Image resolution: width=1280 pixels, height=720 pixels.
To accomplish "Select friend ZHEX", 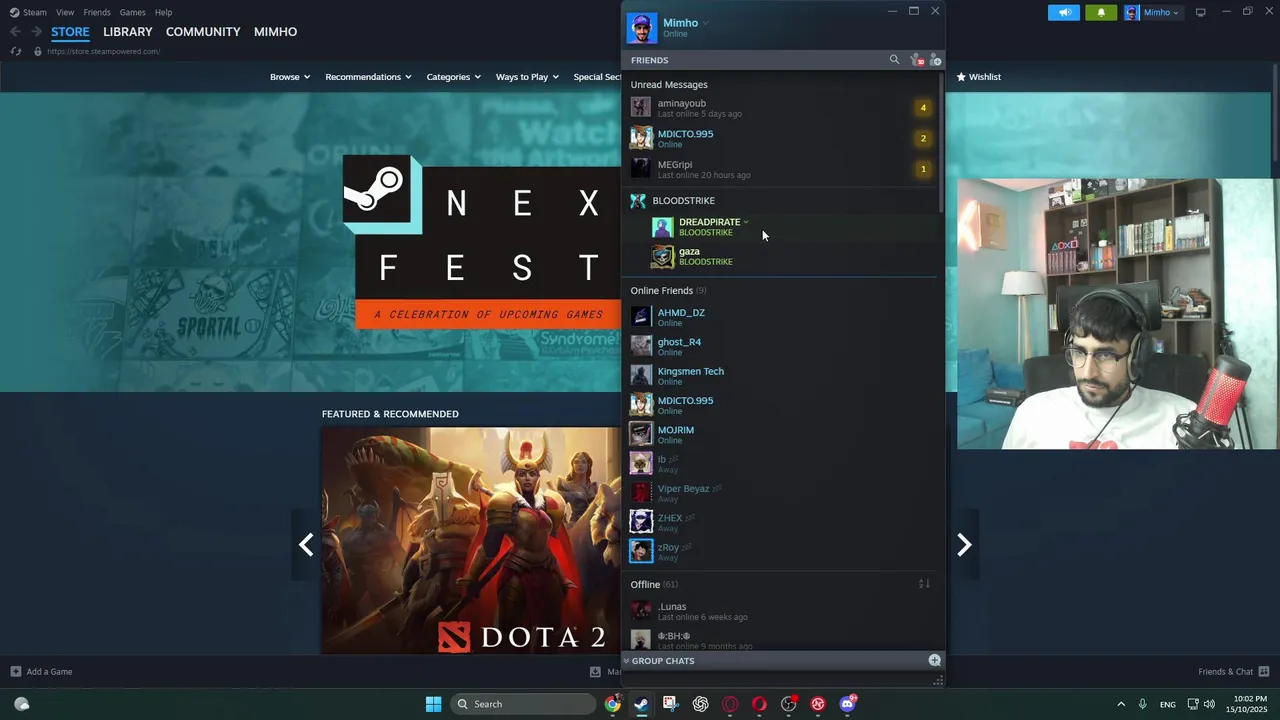I will [x=780, y=522].
